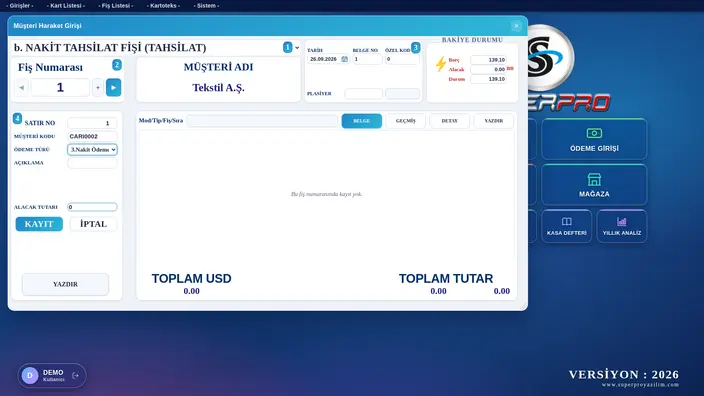Click the lightning bolt balance icon

click(x=440, y=64)
